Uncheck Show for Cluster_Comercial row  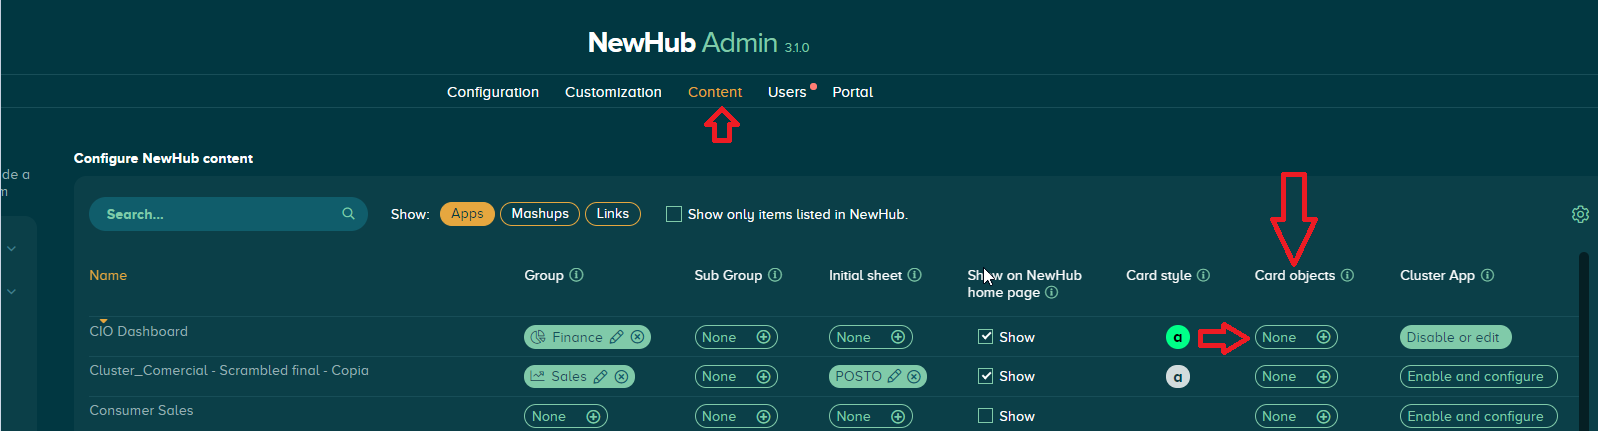(985, 376)
